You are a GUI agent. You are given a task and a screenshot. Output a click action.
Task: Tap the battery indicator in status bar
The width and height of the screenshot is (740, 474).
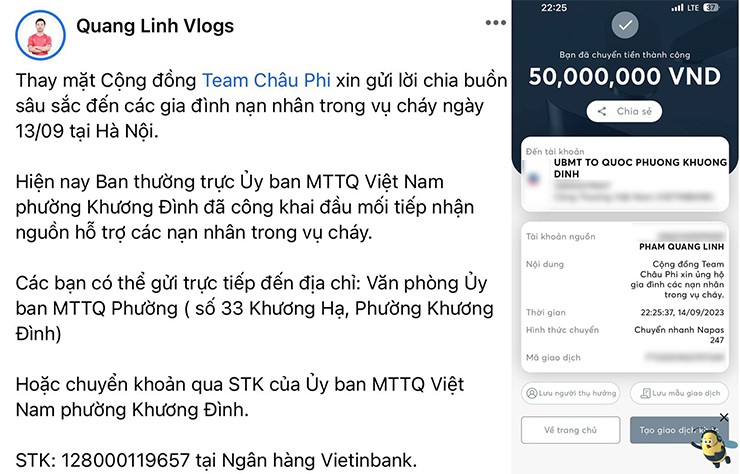(711, 7)
